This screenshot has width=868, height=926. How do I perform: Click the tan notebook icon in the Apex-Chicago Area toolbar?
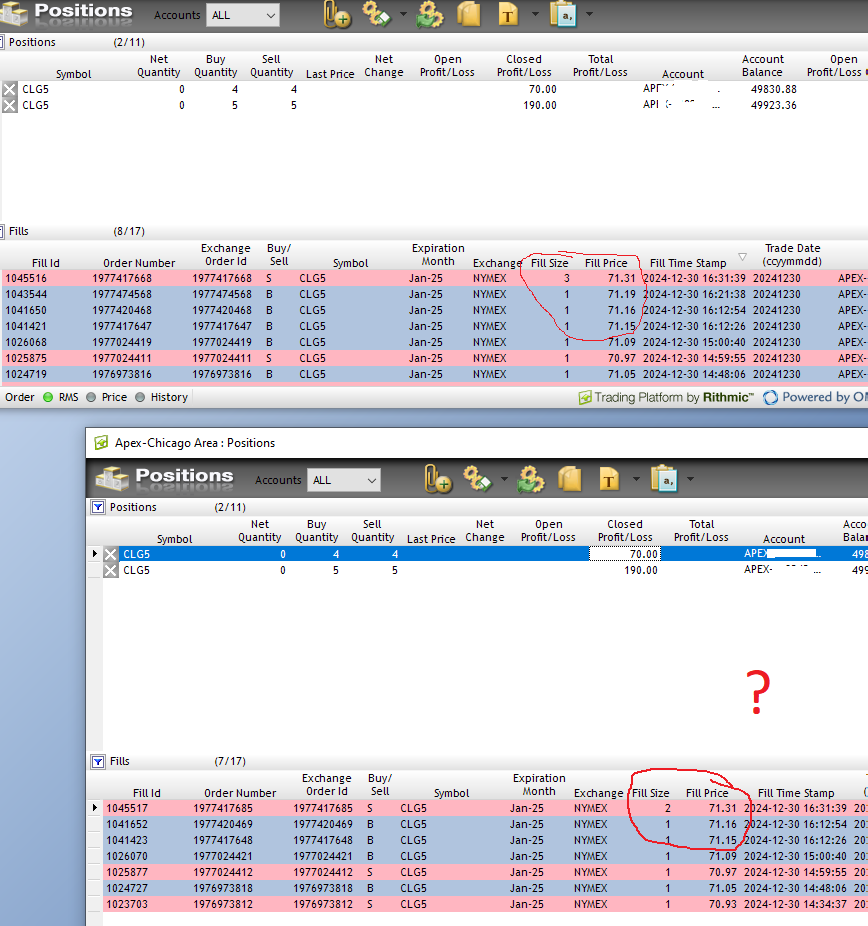pos(569,480)
